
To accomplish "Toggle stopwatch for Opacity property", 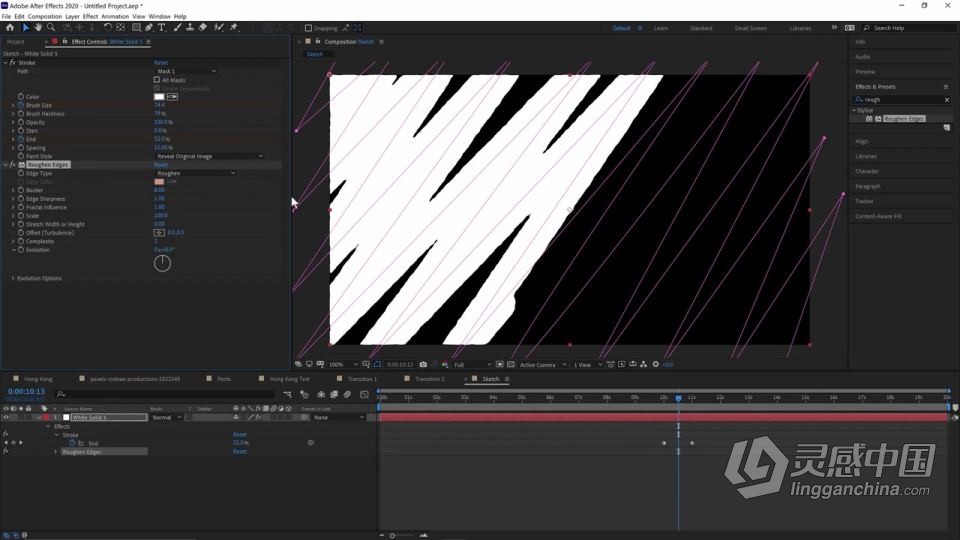I will (x=21, y=122).
